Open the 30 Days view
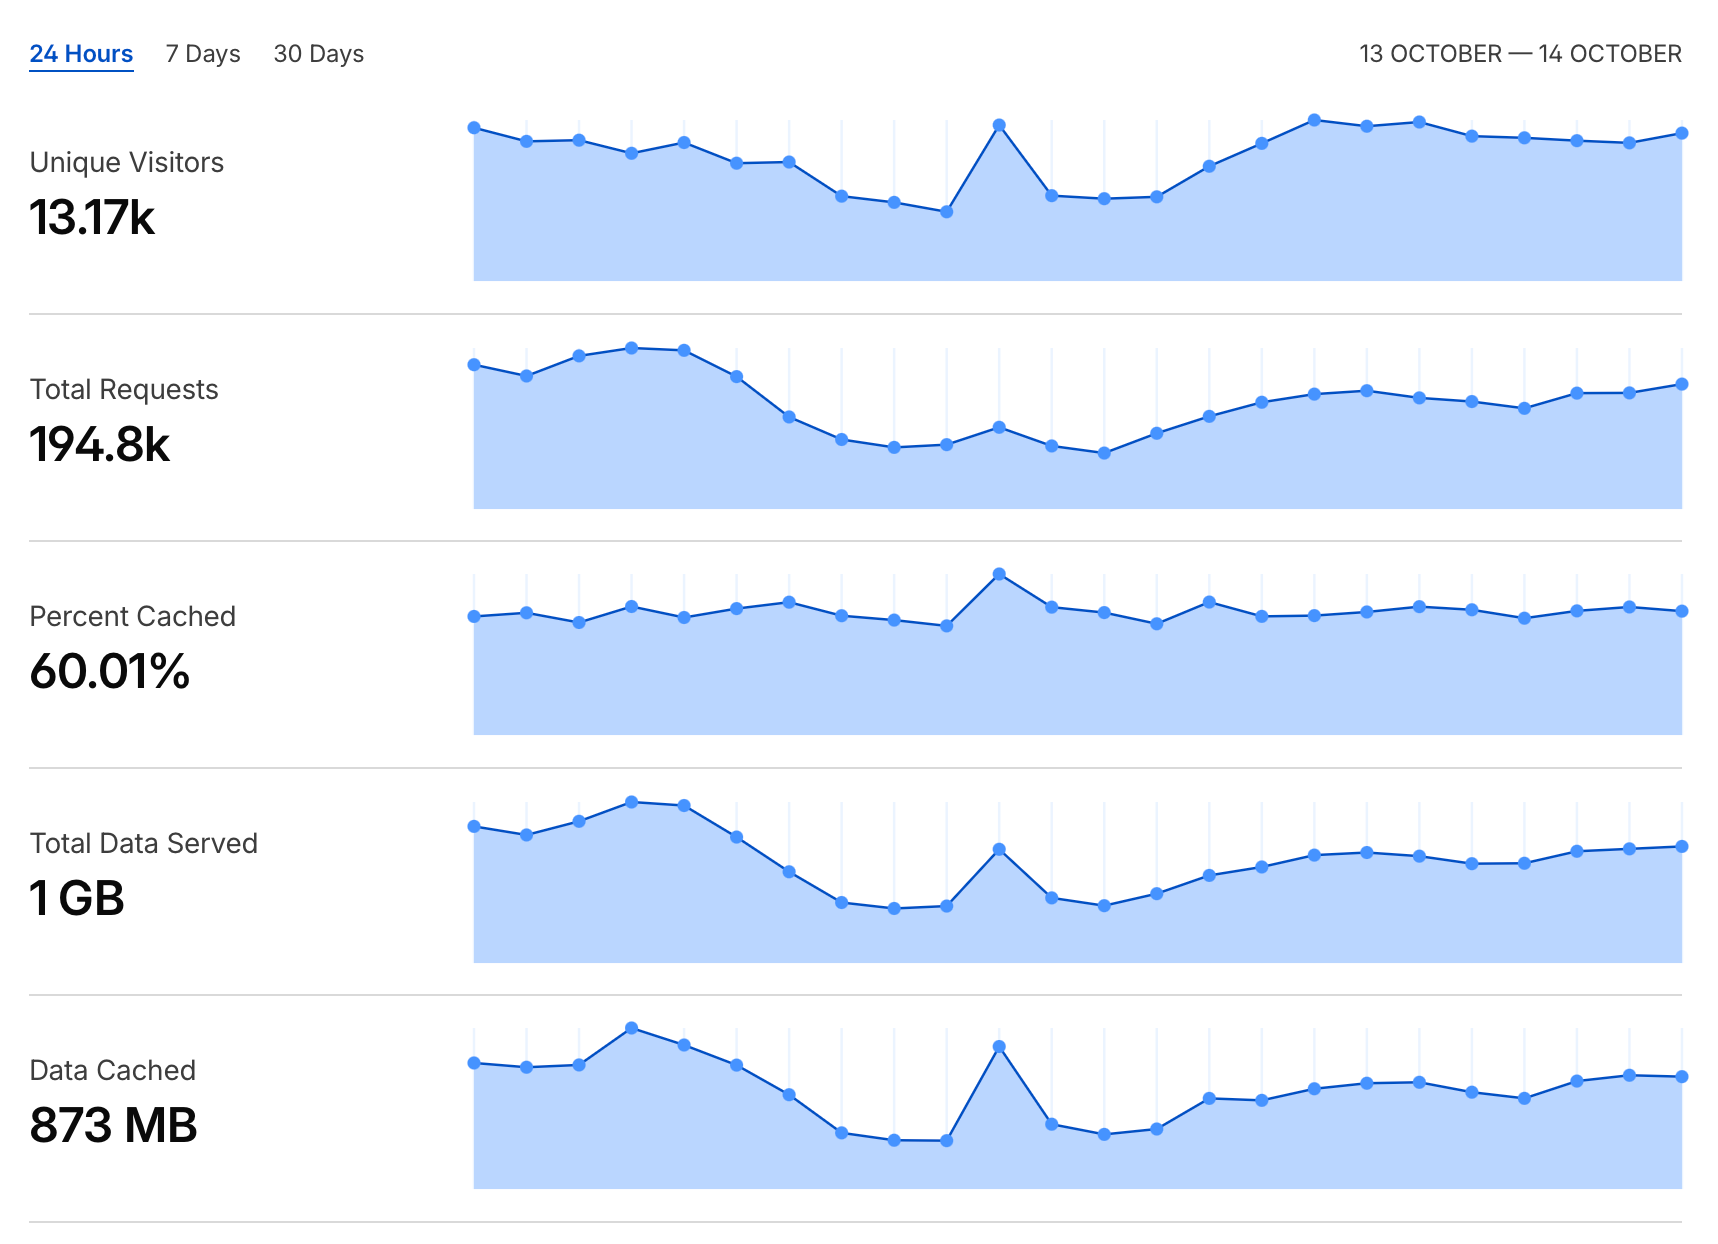Viewport: 1718px width, 1244px height. coord(319,54)
